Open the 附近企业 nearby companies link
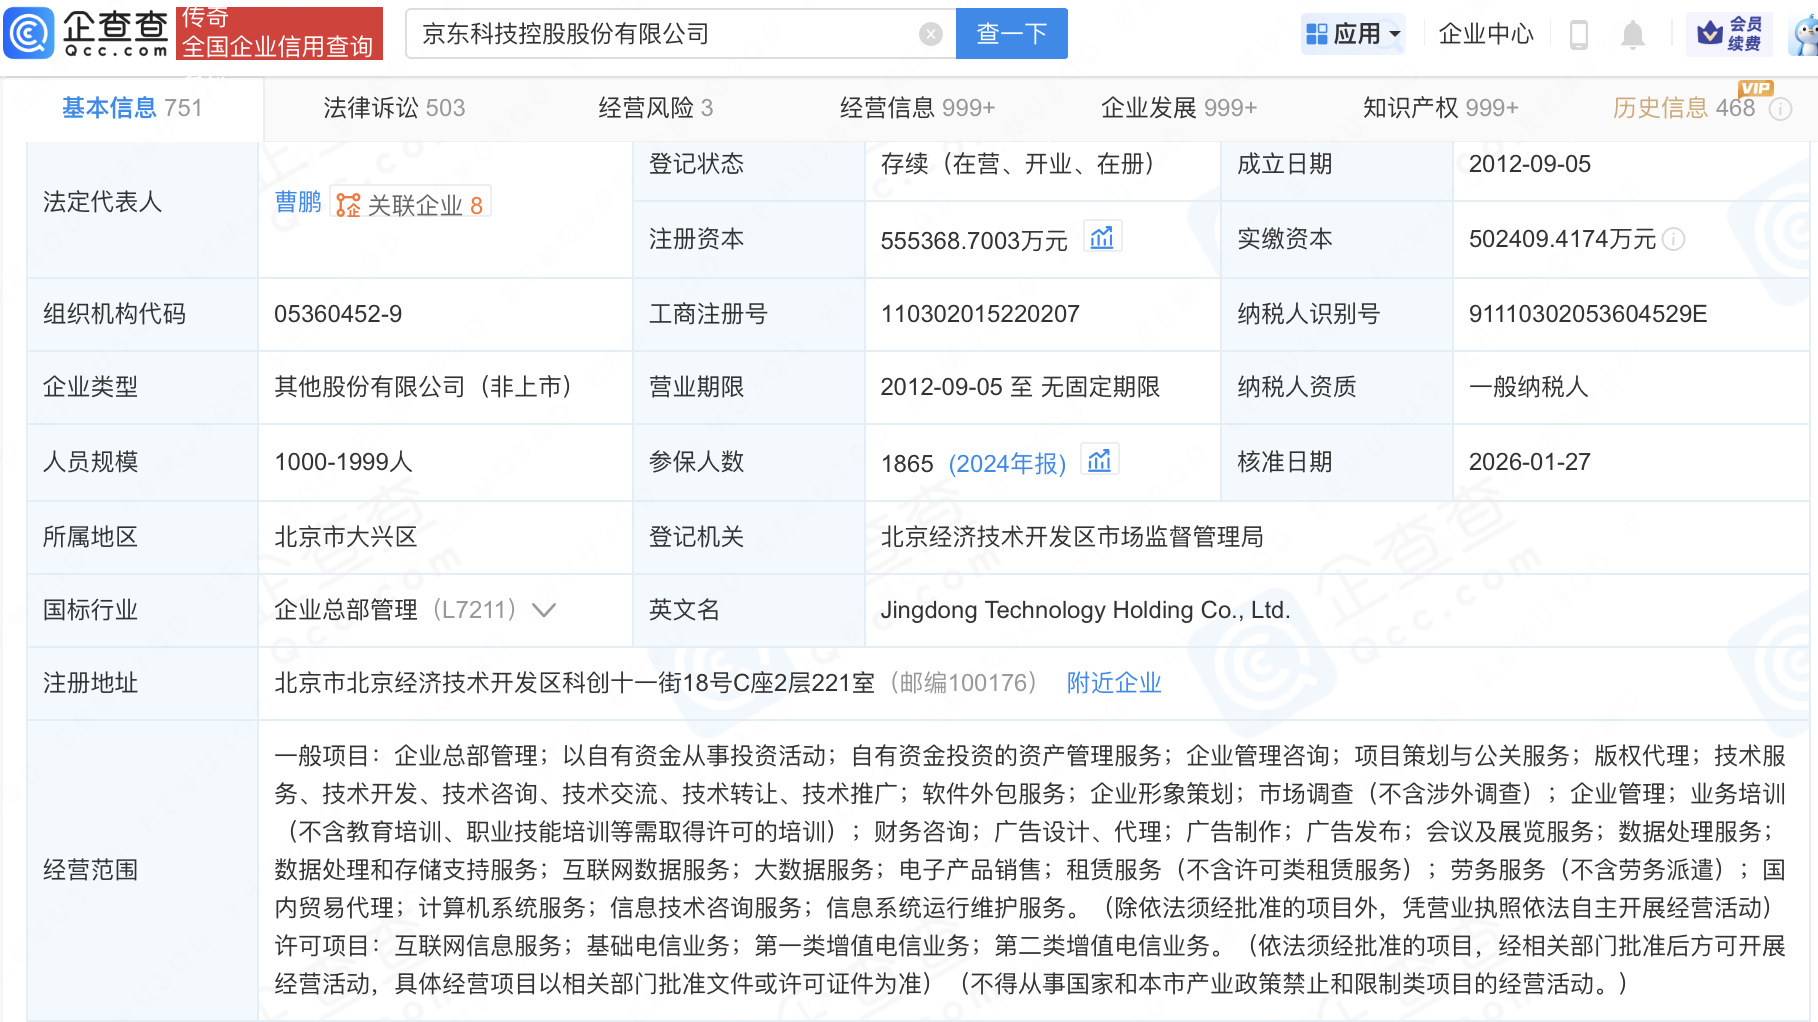The image size is (1818, 1022). coord(1113,683)
